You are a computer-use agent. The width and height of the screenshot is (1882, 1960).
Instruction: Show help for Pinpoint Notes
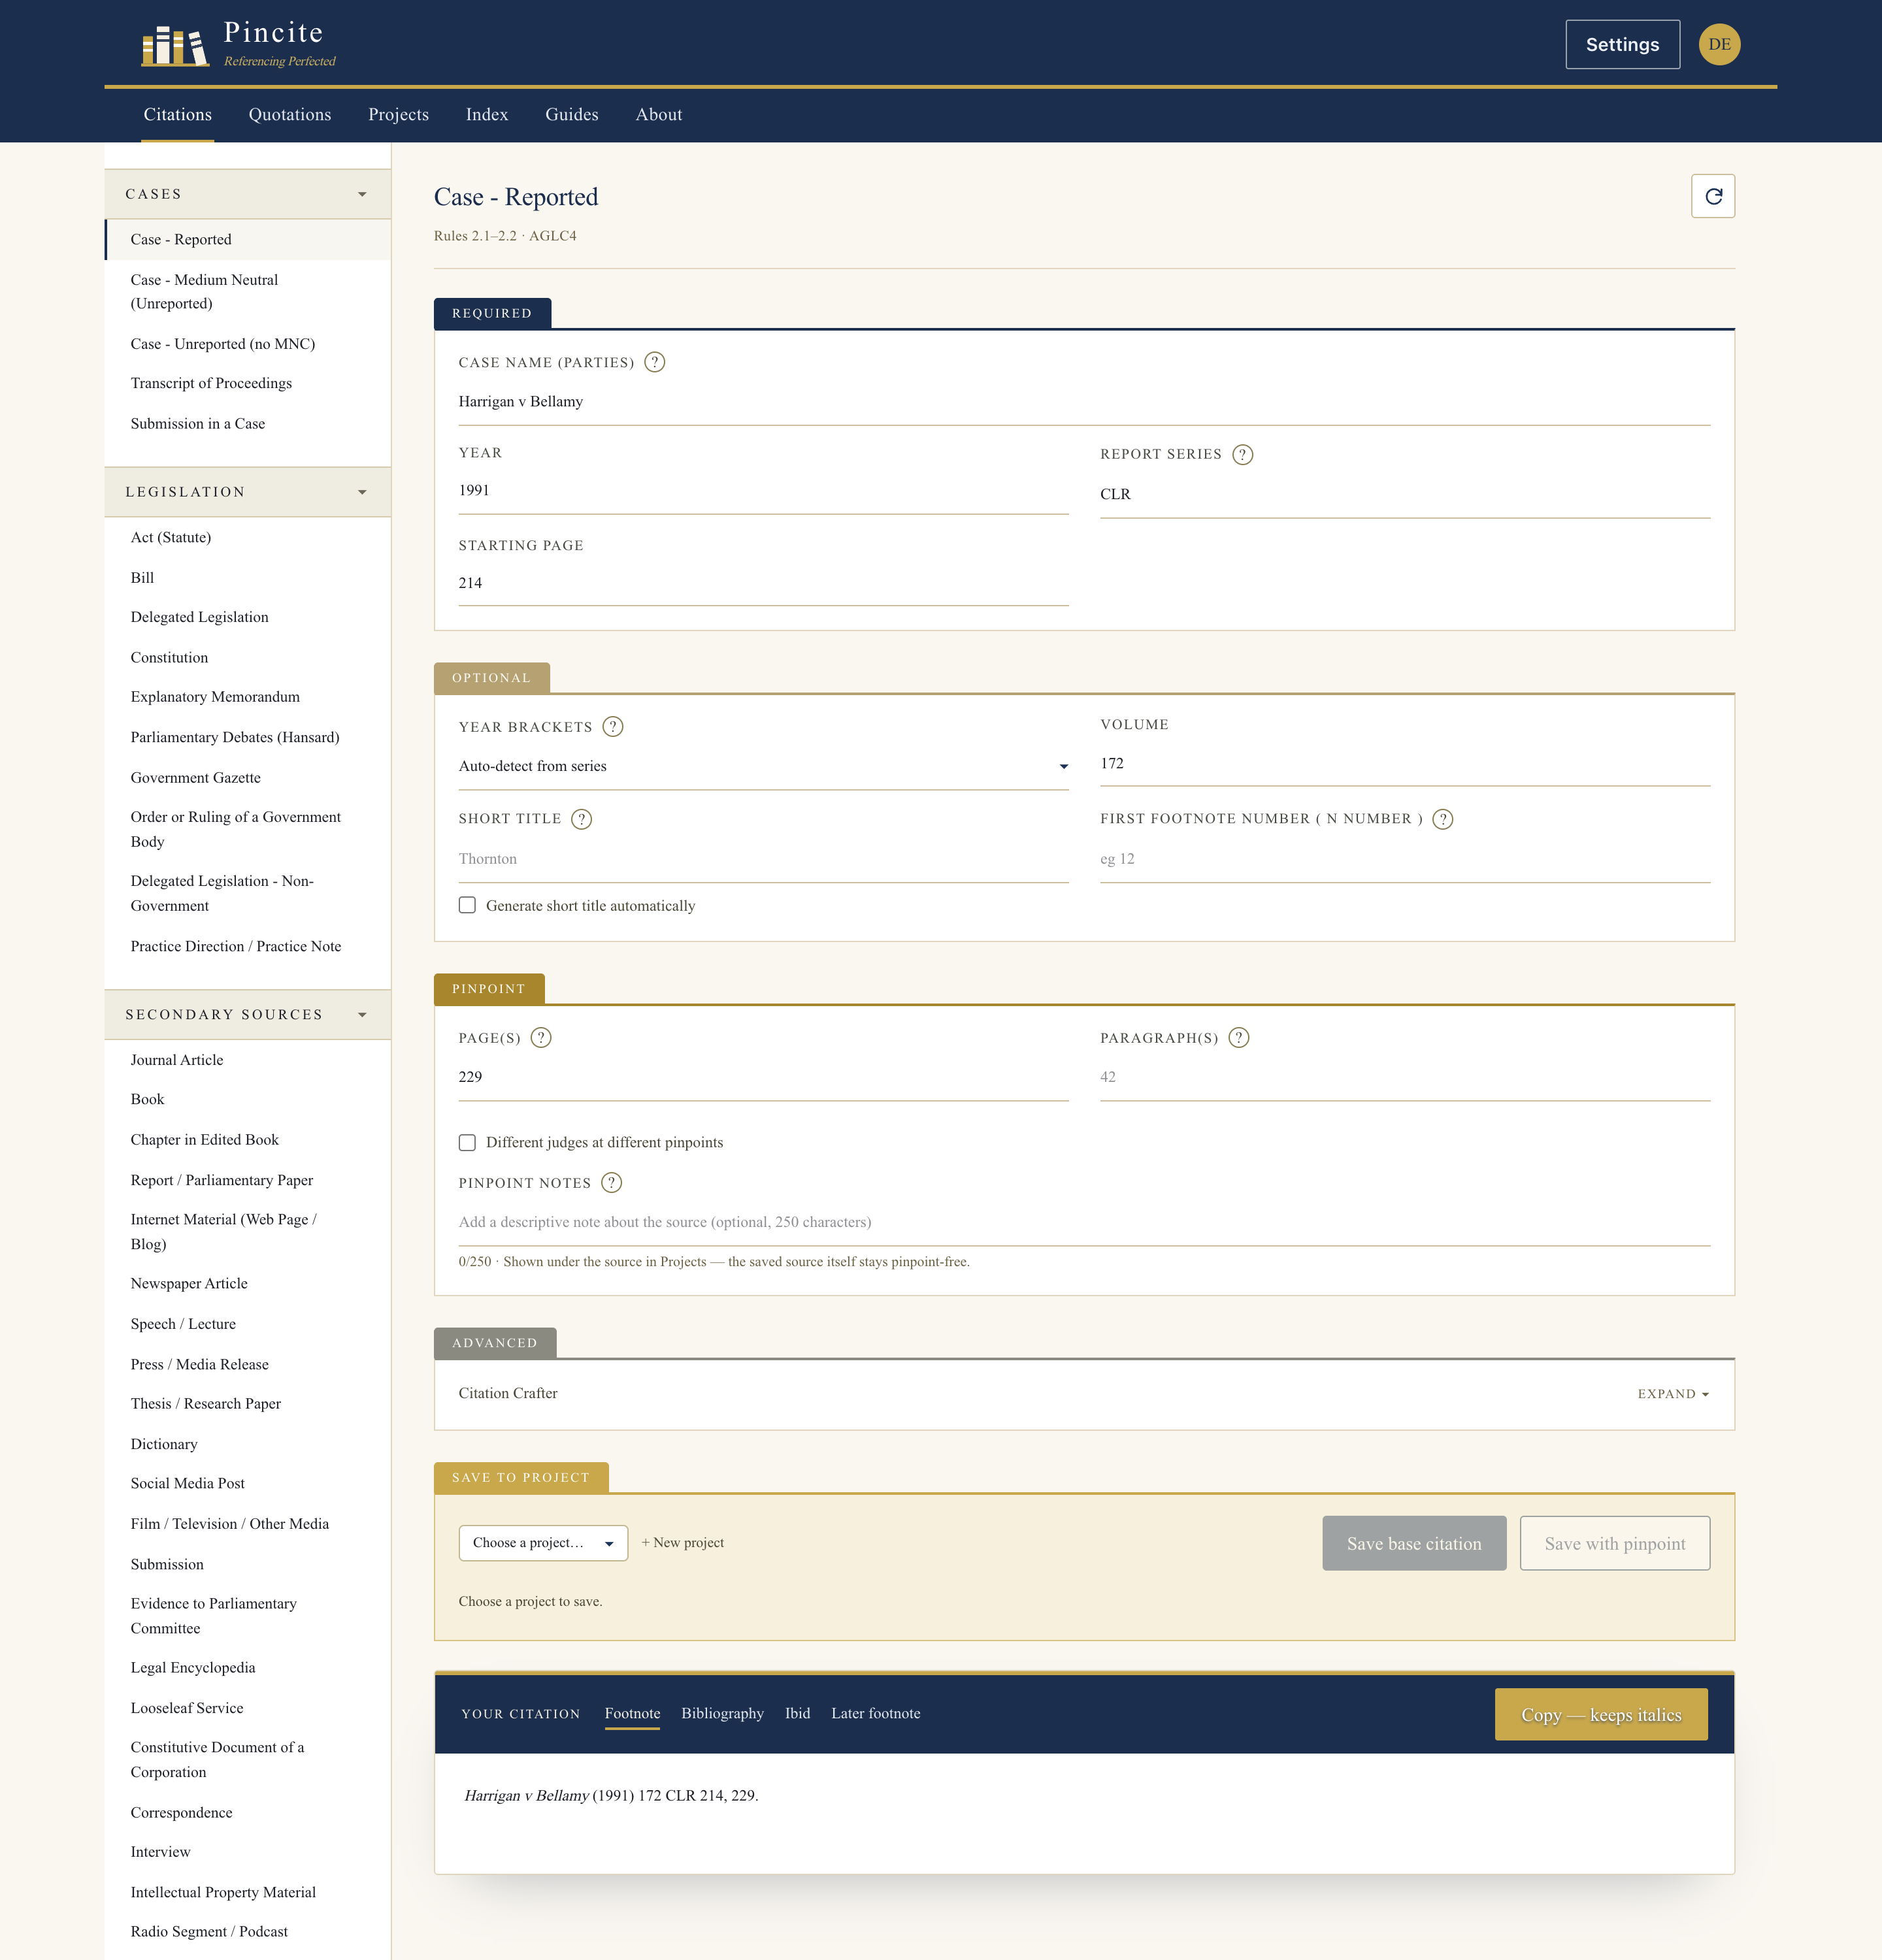pyautogui.click(x=611, y=1183)
